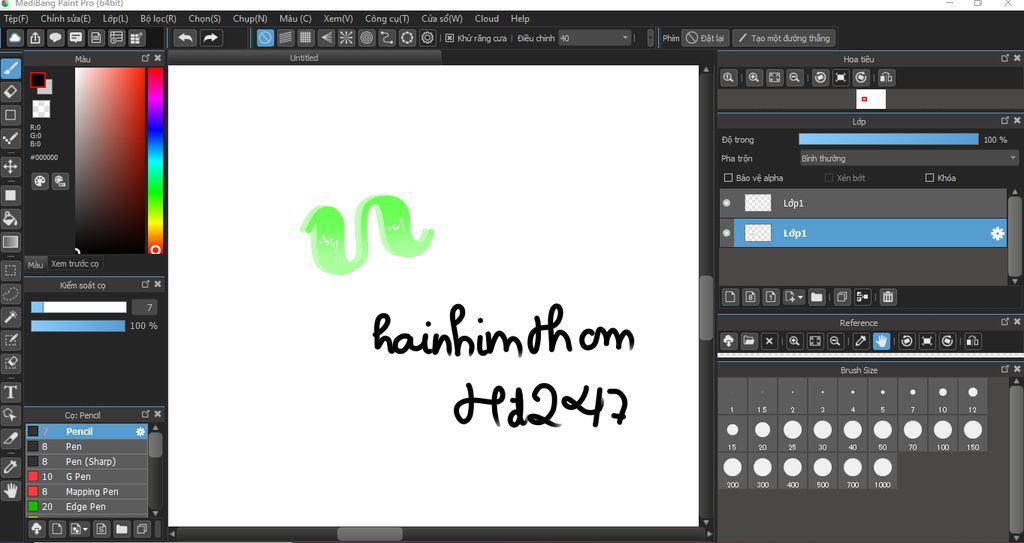Screen dimensions: 1024x543
Task: Open snap settings gear
Action: point(428,38)
